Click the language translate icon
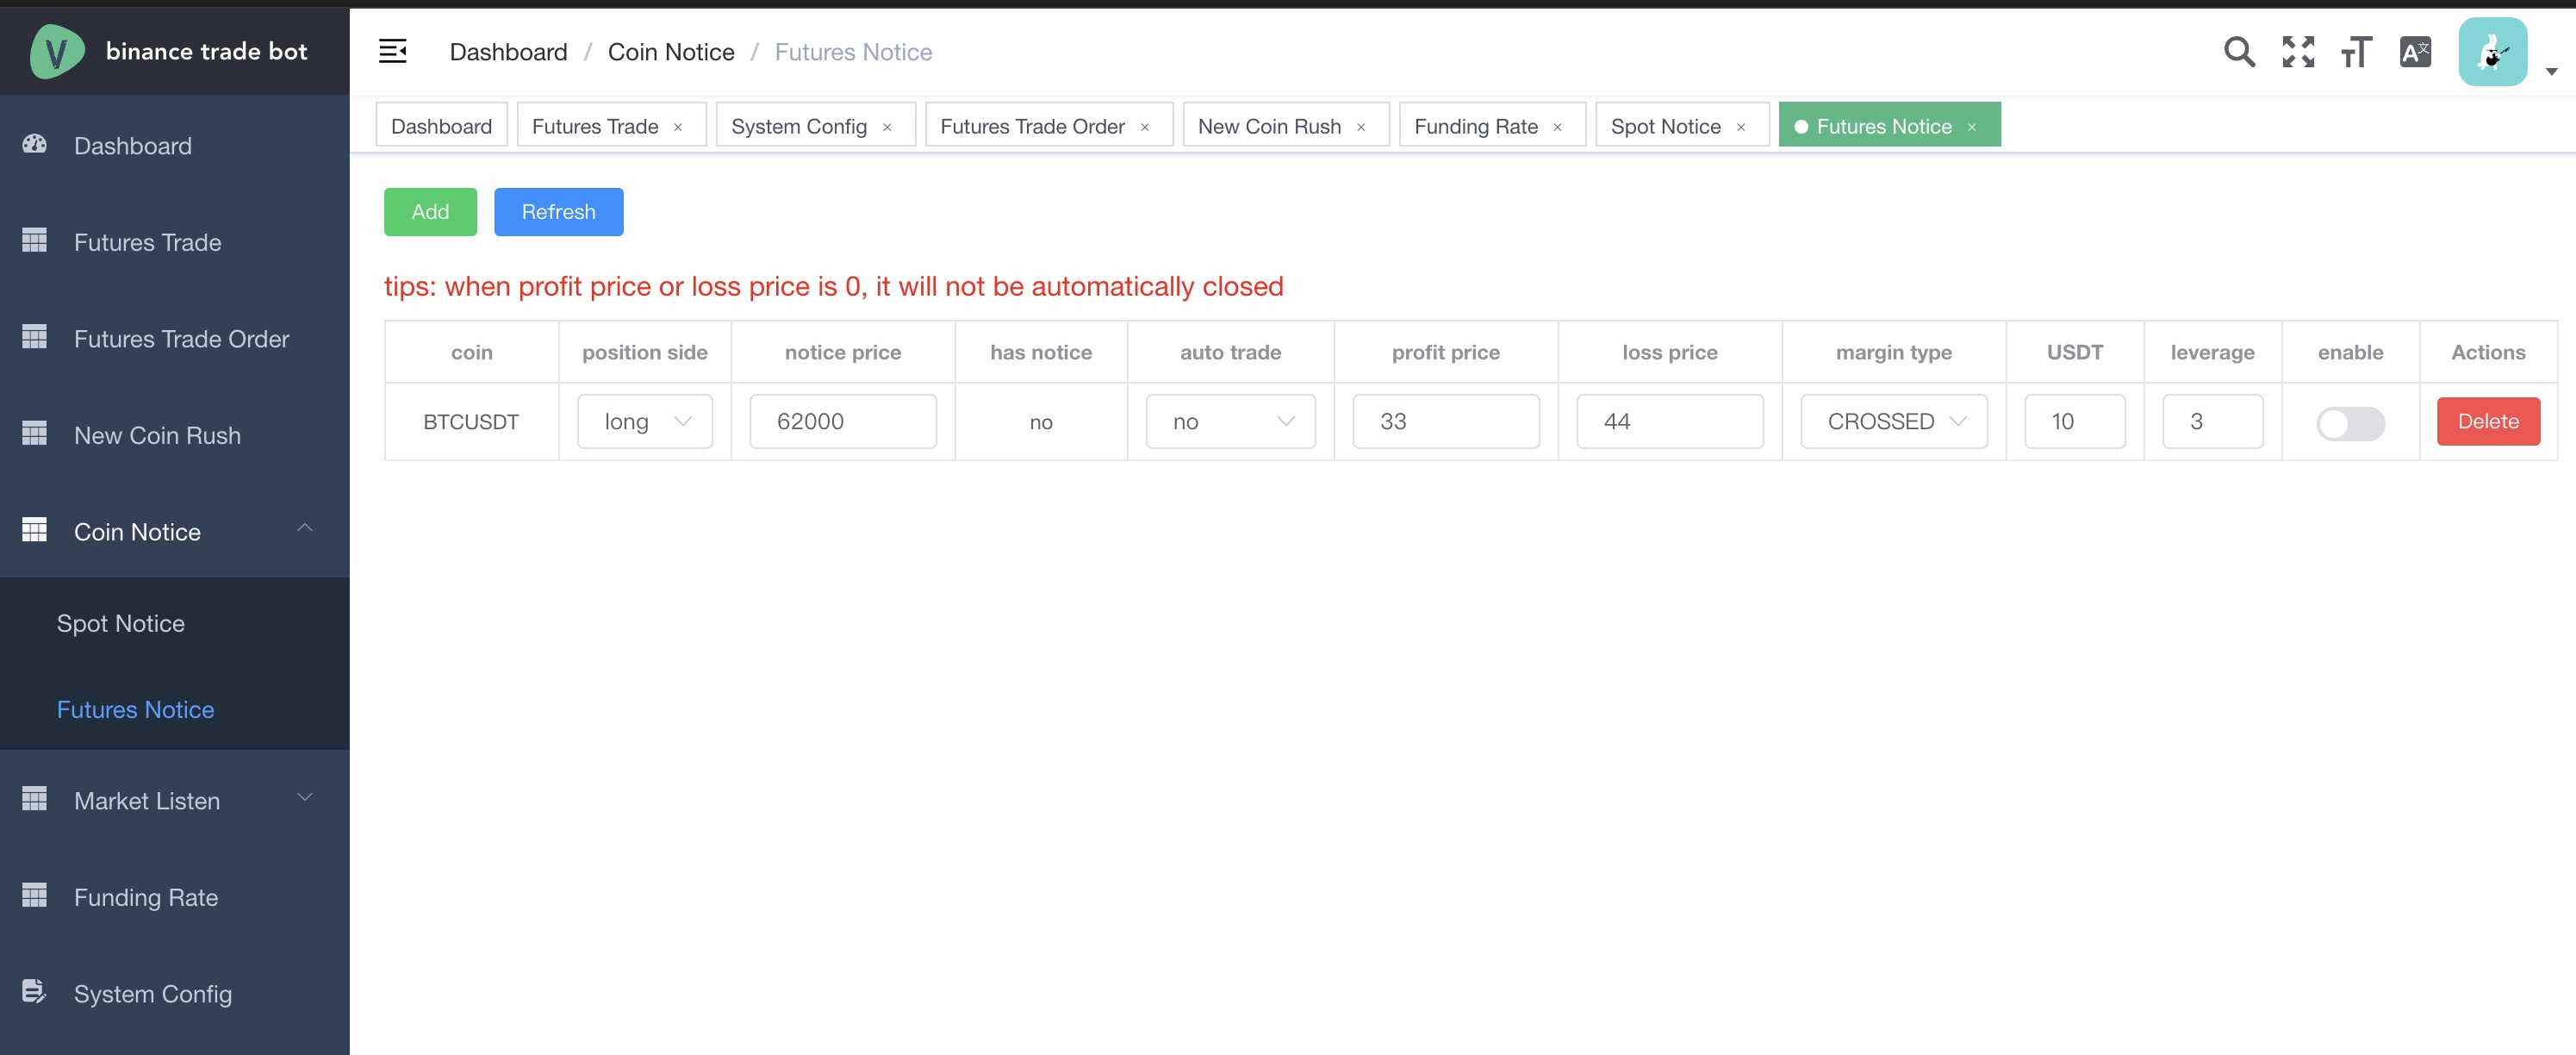Image resolution: width=2576 pixels, height=1055 pixels. pos(2414,51)
